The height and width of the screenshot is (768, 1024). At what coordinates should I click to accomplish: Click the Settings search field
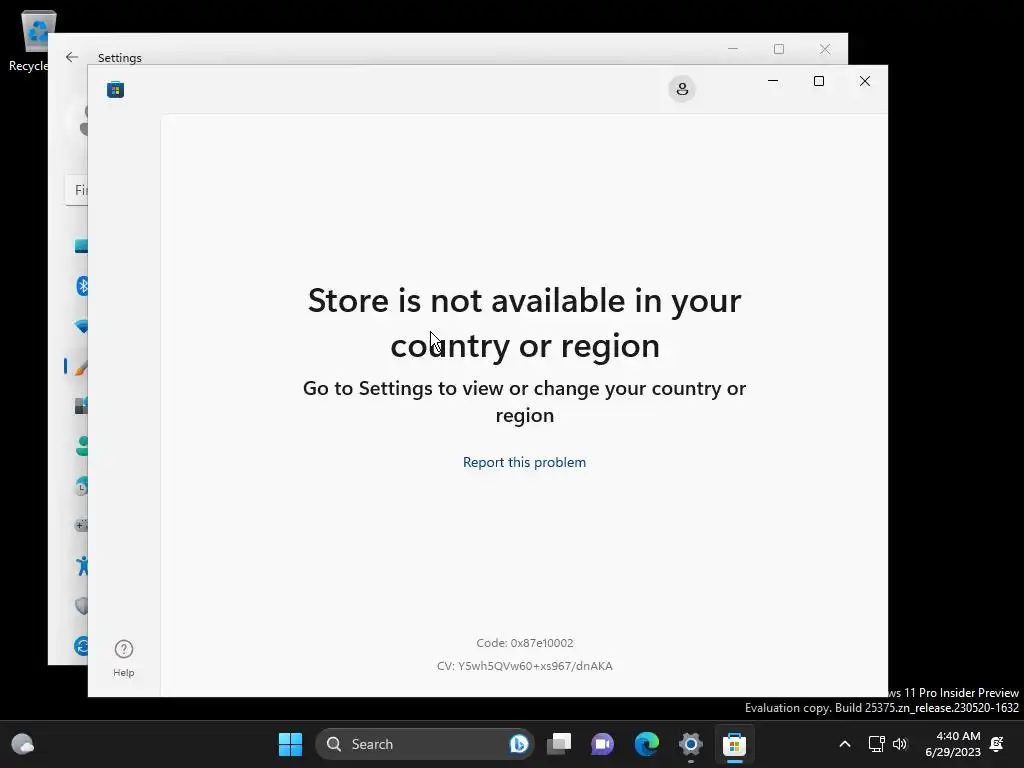coord(77,190)
